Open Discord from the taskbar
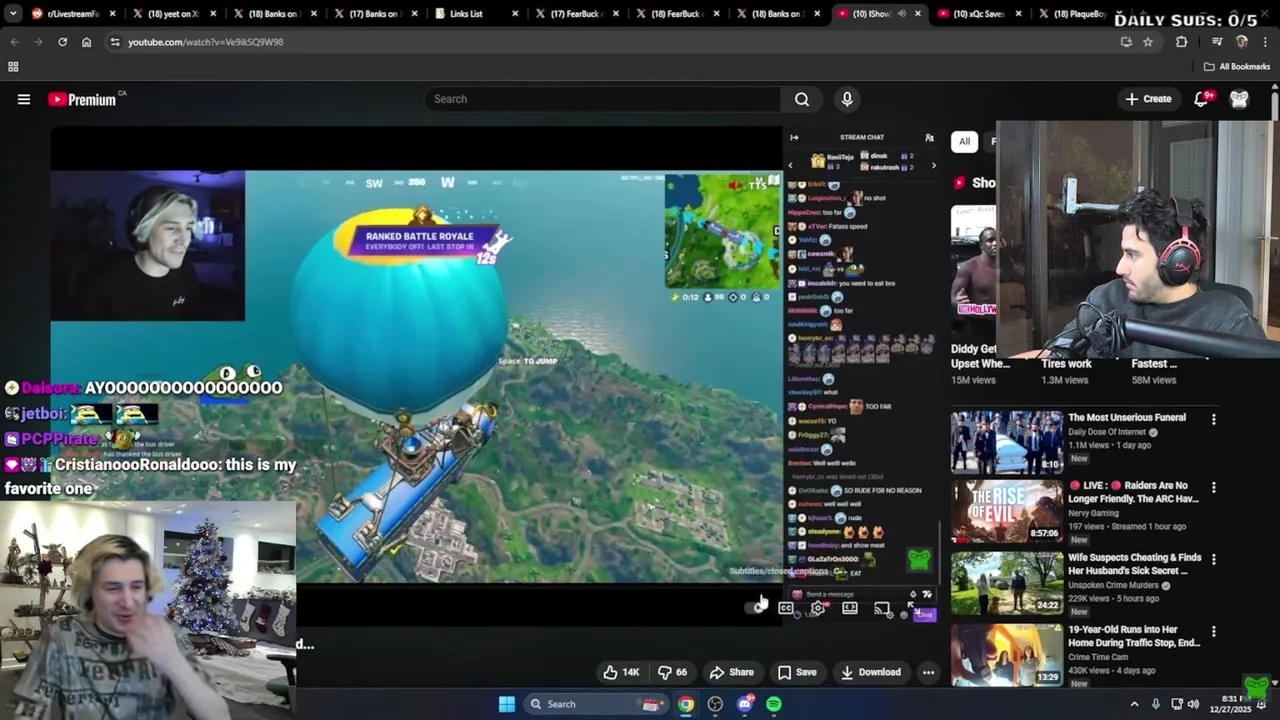Image resolution: width=1280 pixels, height=720 pixels. pos(744,704)
